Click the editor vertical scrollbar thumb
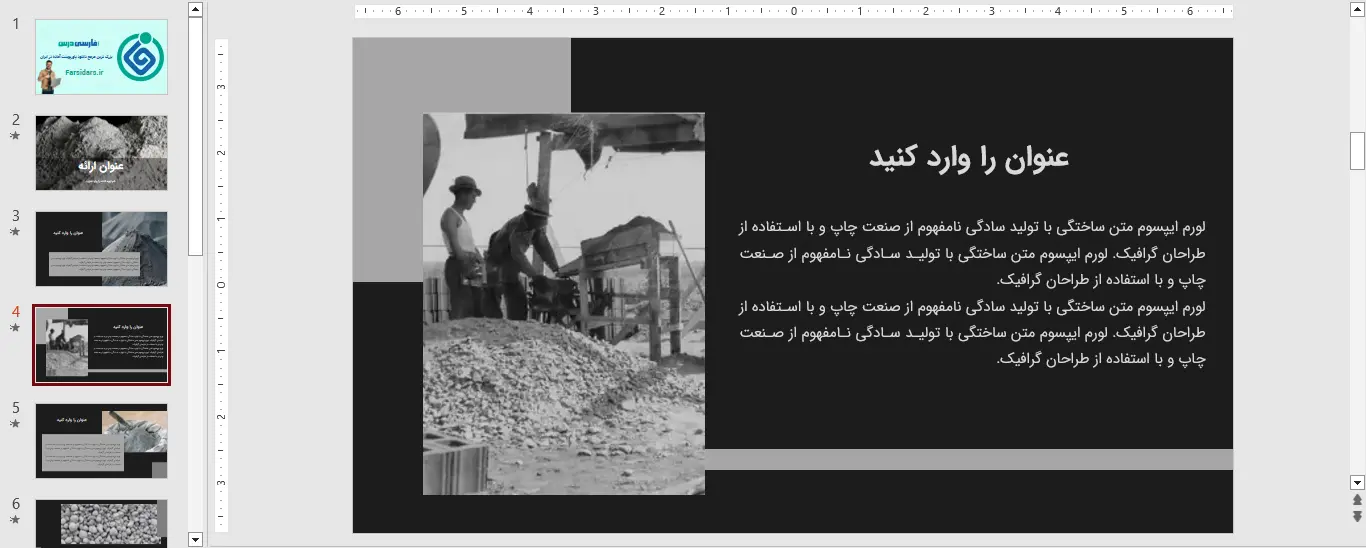This screenshot has height=548, width=1366. tap(1357, 151)
